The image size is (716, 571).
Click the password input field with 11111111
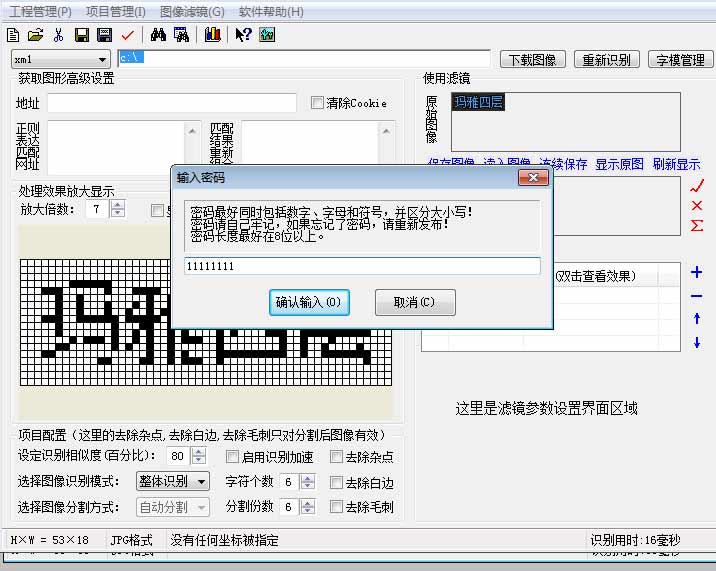pos(361,267)
